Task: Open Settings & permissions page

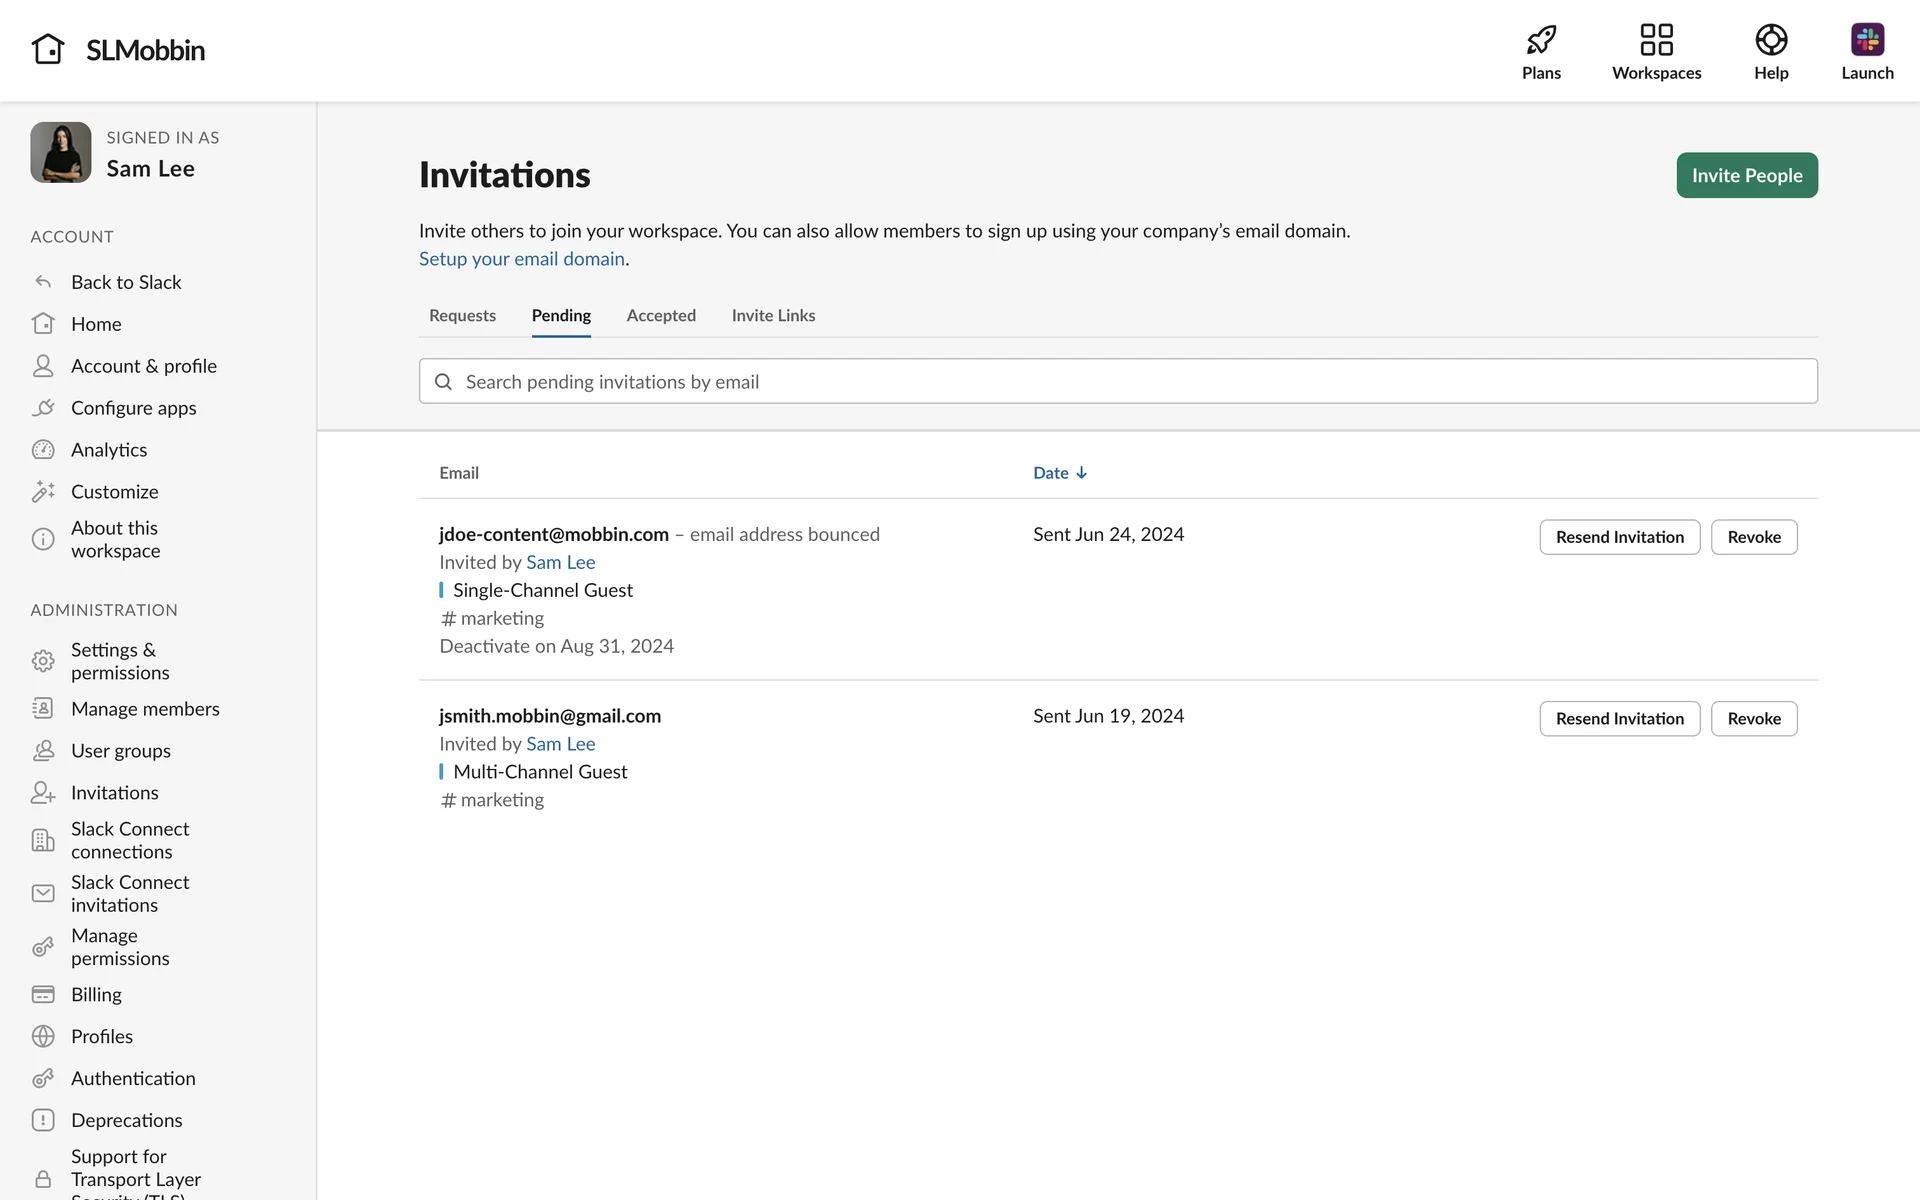Action: 120,661
